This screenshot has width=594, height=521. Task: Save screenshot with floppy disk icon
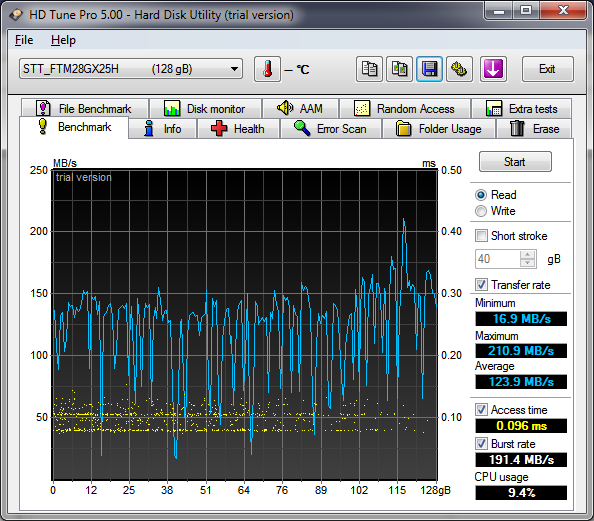(429, 69)
